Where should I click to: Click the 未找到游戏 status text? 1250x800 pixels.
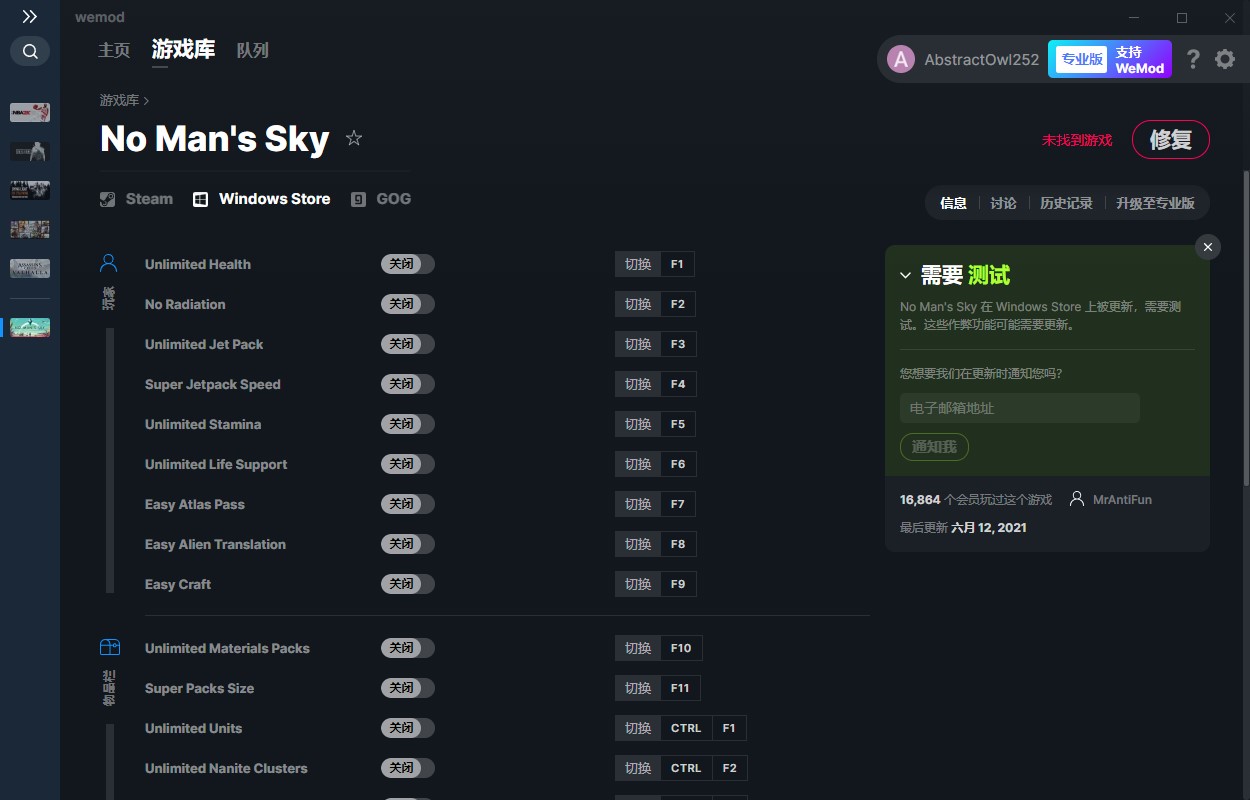pos(1077,140)
